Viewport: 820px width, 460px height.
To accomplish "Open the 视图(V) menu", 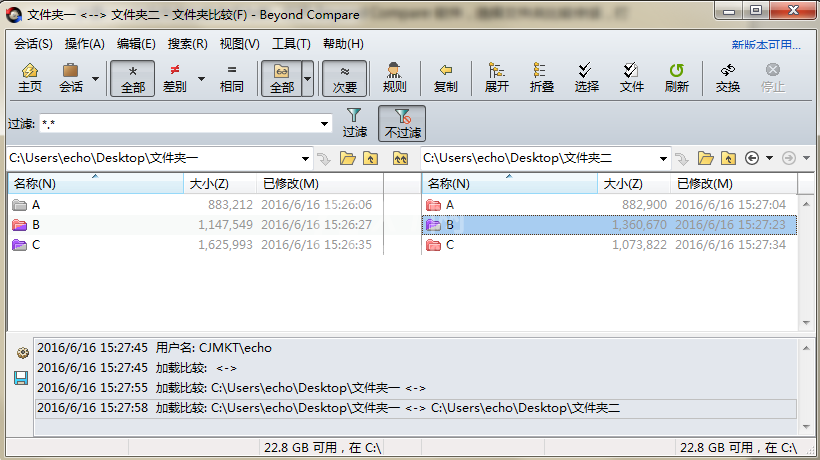I will click(240, 44).
